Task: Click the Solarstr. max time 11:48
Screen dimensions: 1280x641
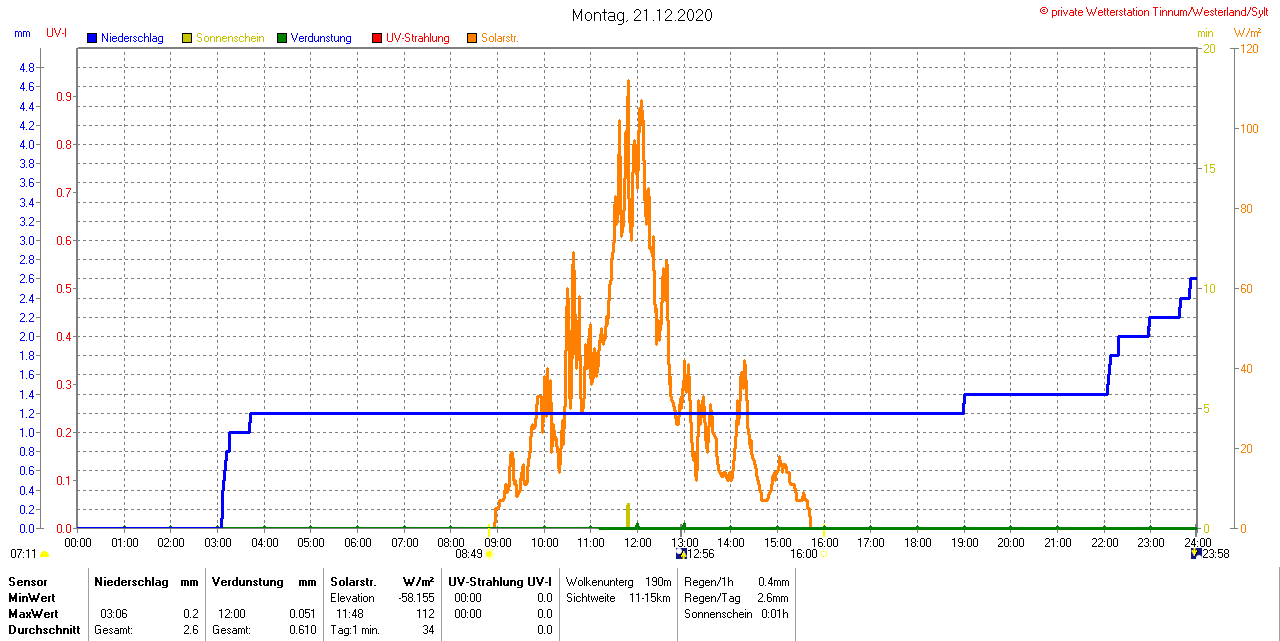Action: (x=350, y=613)
